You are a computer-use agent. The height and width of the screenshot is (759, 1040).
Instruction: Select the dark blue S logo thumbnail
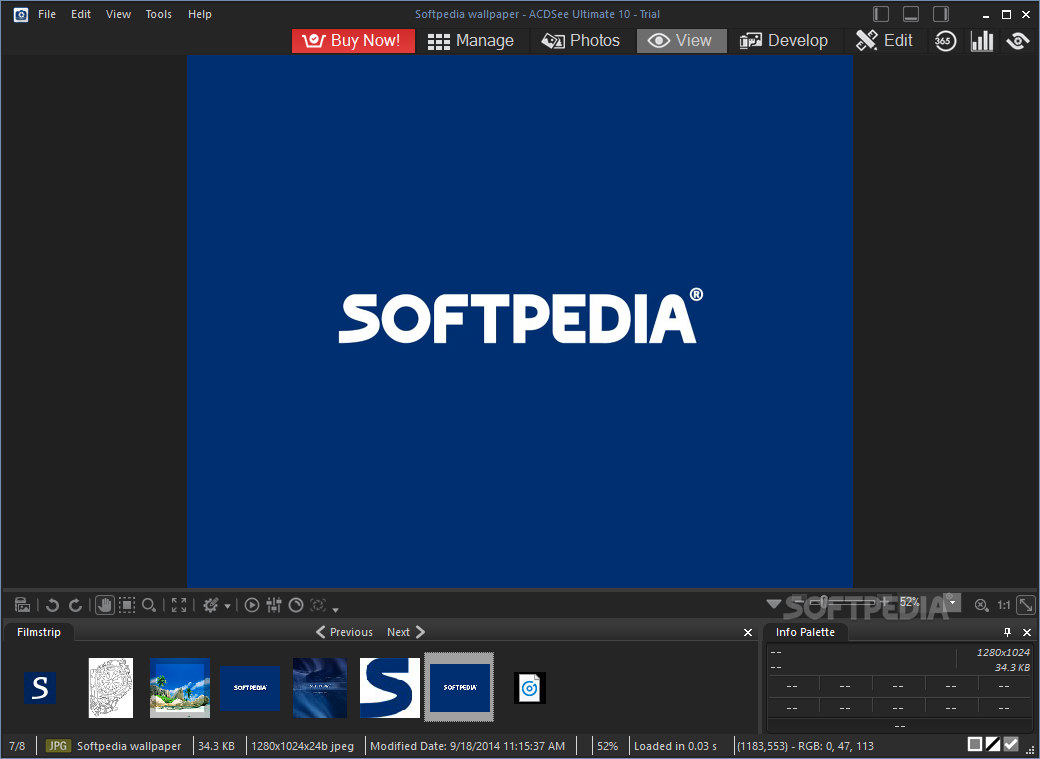coord(40,688)
